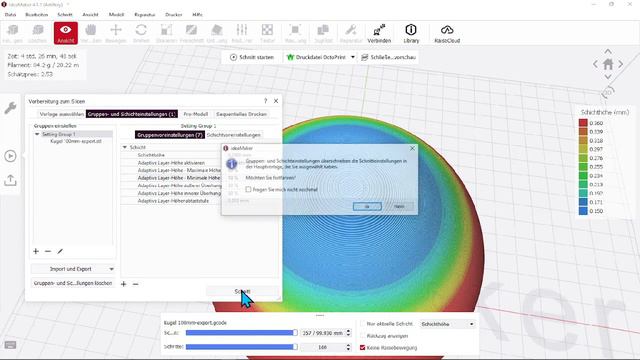The image size is (640, 360).
Task: Enable 'Rückzug anzeigen' checkbox
Action: [362, 336]
